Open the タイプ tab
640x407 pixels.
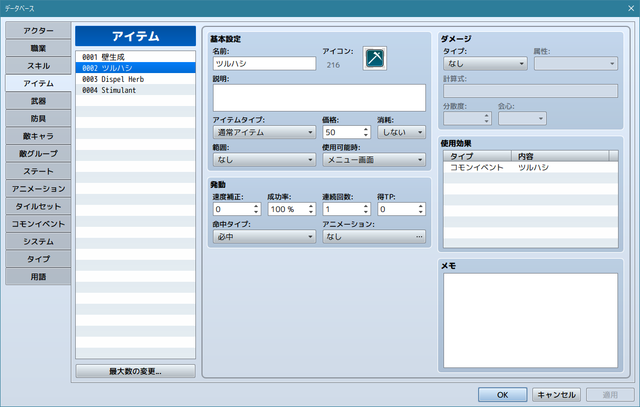pos(38,259)
